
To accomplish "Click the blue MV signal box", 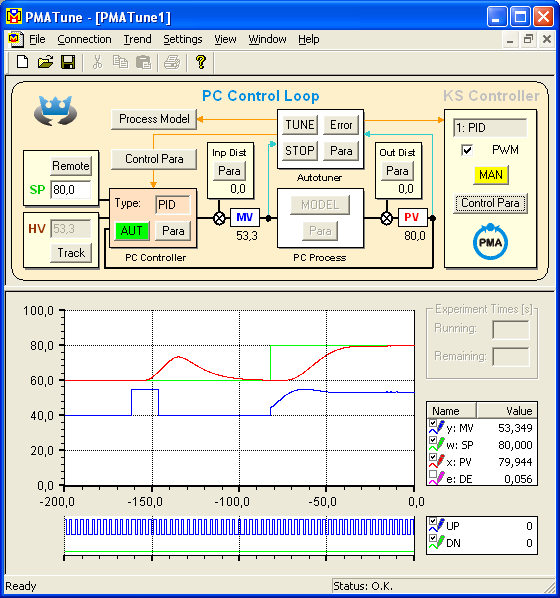I will 245,217.
